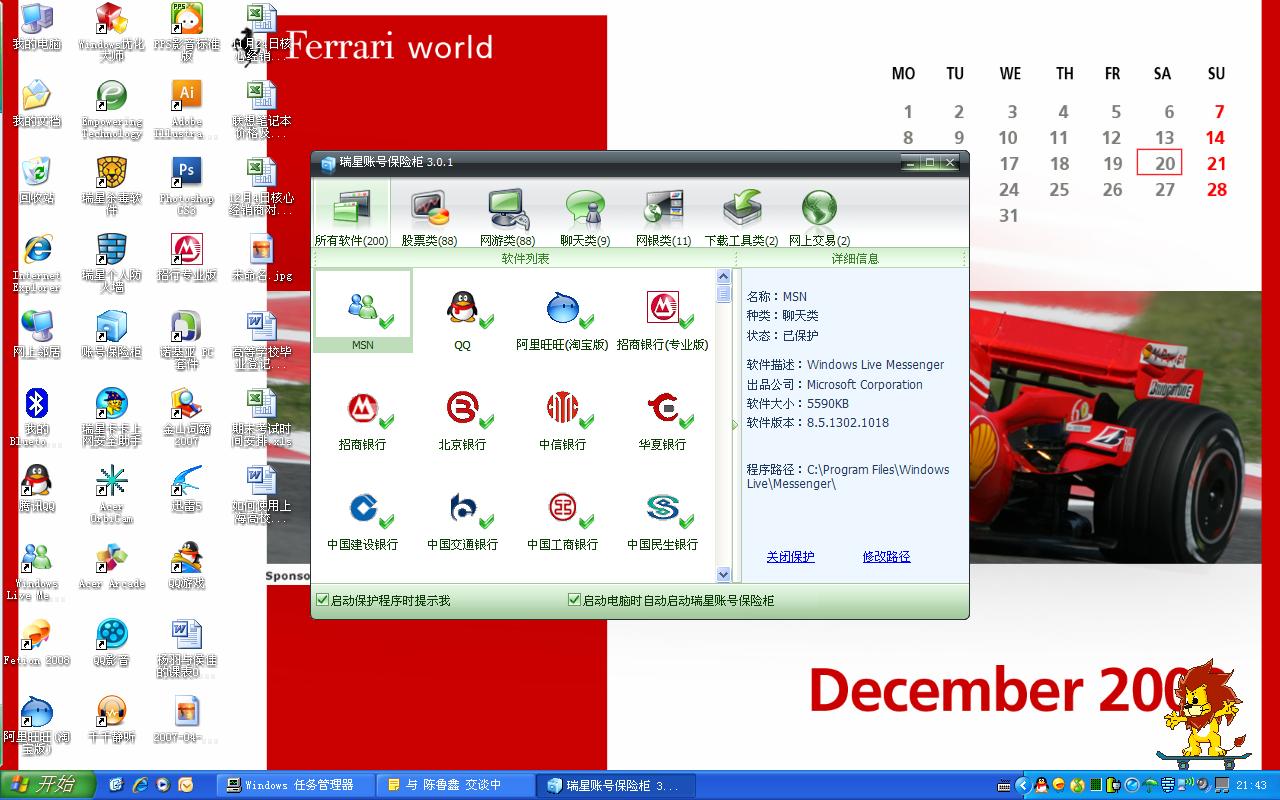Select 我的文档 desktop icon
The width and height of the screenshot is (1280, 800).
(37, 104)
